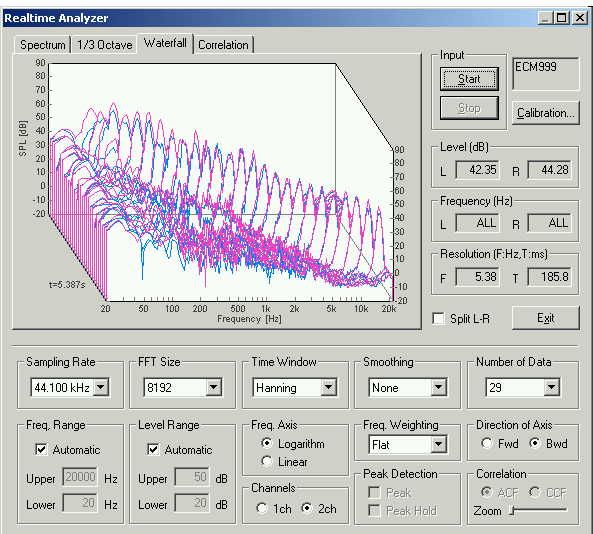Click the SPL [dB] axis label
Viewport: 593px width, 534px height.
click(23, 138)
